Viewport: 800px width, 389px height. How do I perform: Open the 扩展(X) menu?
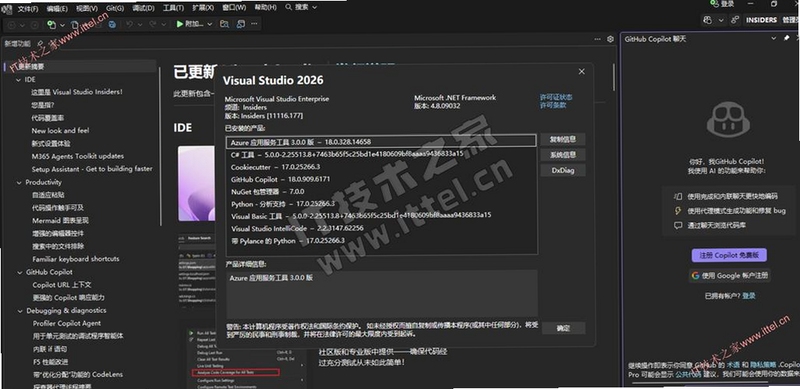(x=203, y=8)
